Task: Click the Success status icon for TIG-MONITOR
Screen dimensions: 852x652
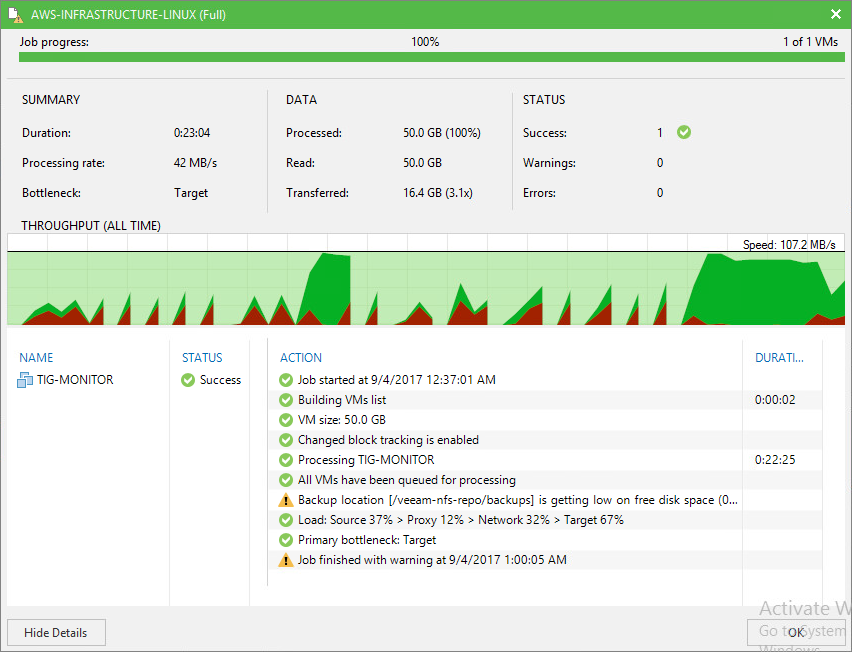Action: click(x=188, y=380)
